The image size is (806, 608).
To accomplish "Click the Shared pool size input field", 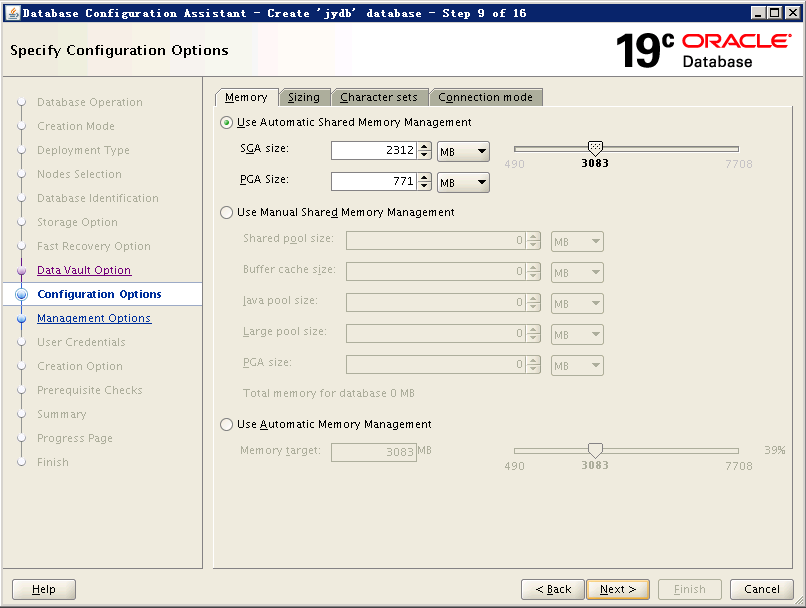I will [436, 241].
